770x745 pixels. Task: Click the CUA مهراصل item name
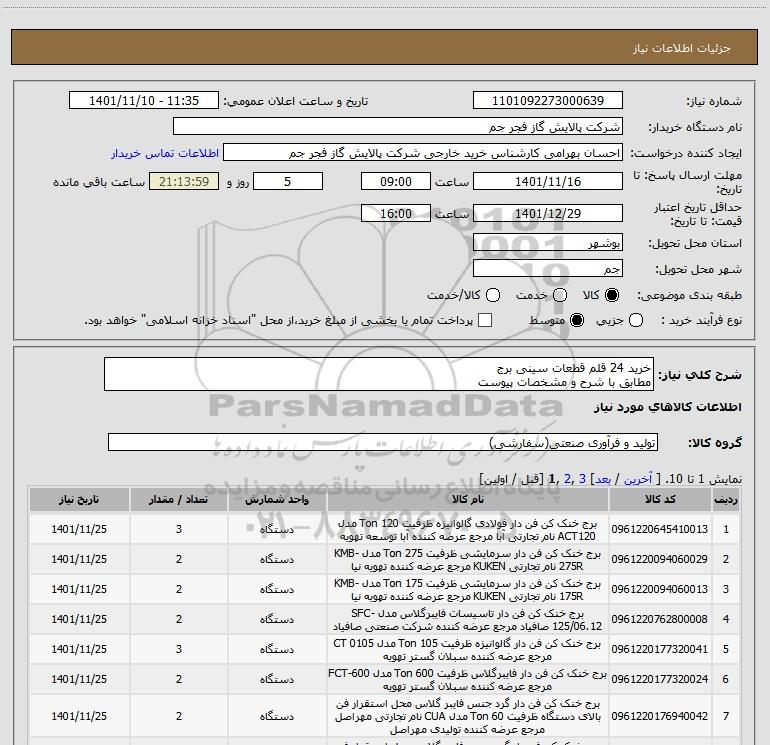[468, 717]
